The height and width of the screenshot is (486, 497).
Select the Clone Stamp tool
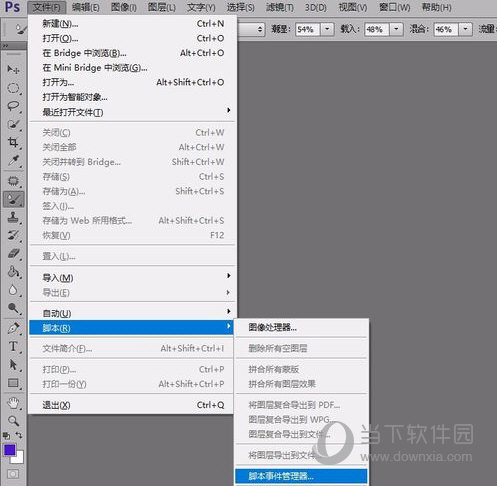coord(13,217)
